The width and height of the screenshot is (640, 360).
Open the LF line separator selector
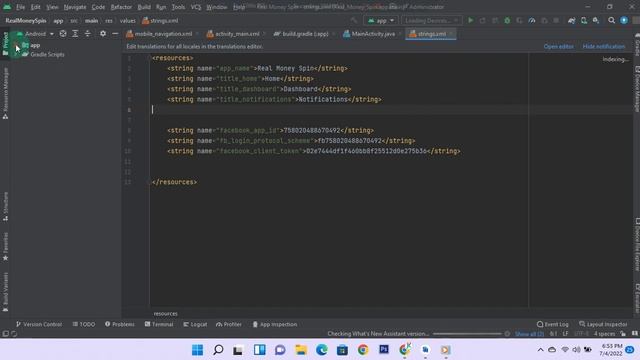tap(565, 334)
